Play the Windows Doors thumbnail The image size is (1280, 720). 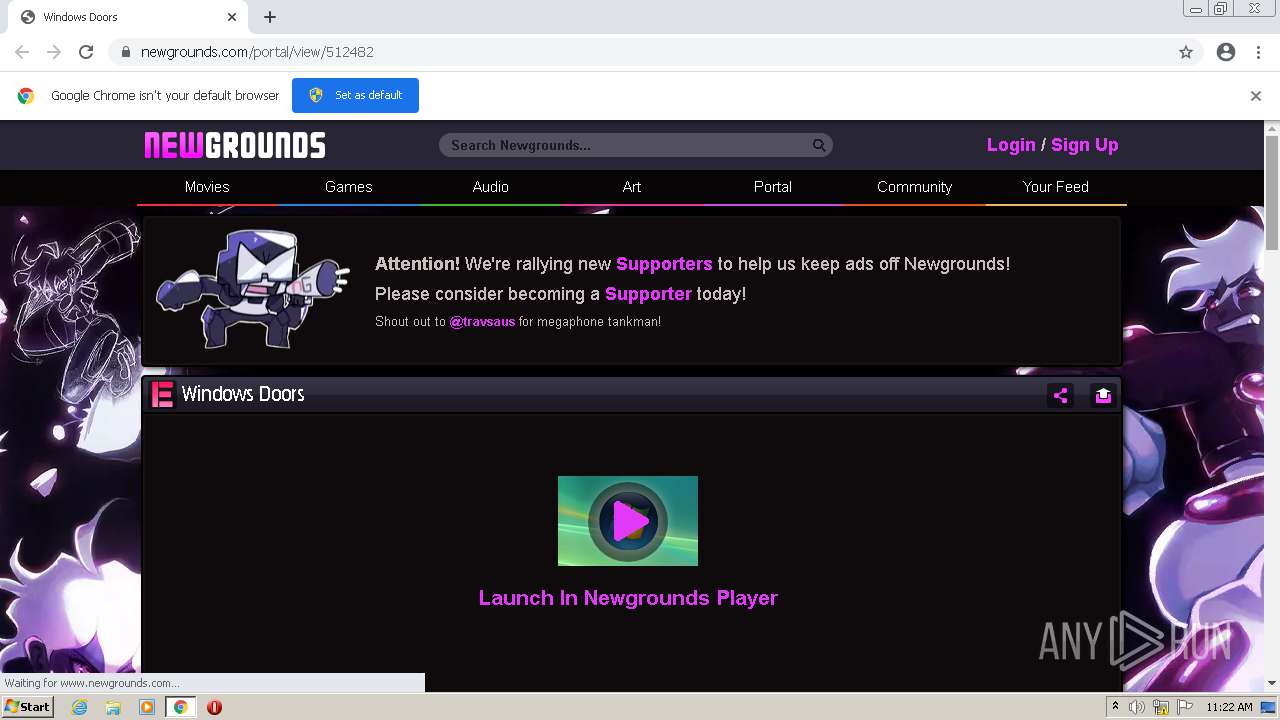pos(628,521)
